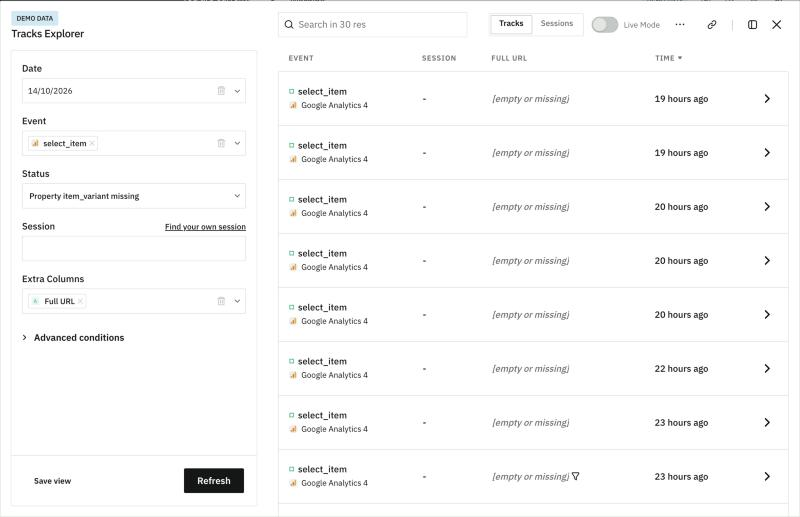The width and height of the screenshot is (800, 517).
Task: Click the SESSION column header
Action: 439,58
